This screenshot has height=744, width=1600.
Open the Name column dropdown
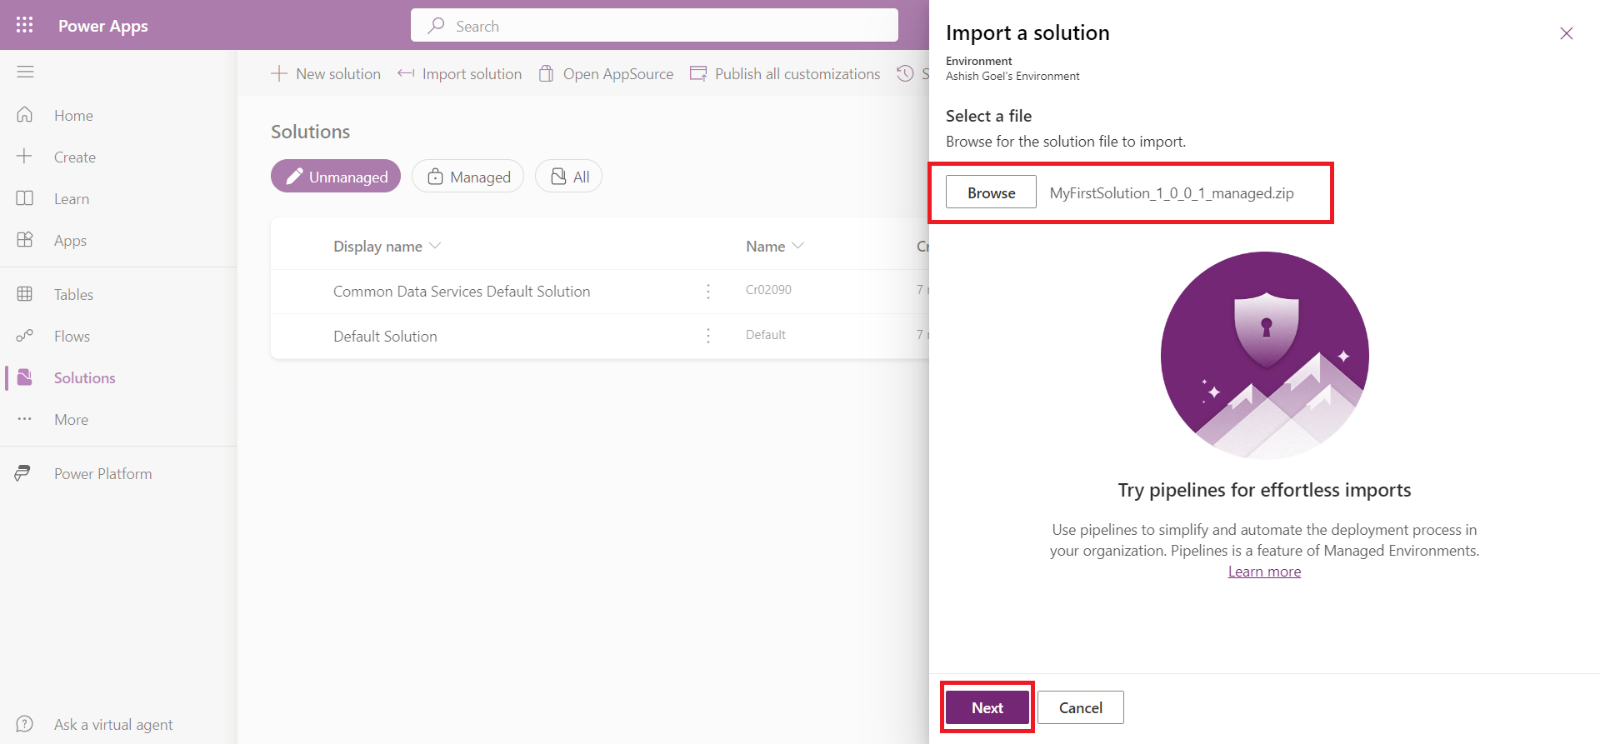pos(797,246)
